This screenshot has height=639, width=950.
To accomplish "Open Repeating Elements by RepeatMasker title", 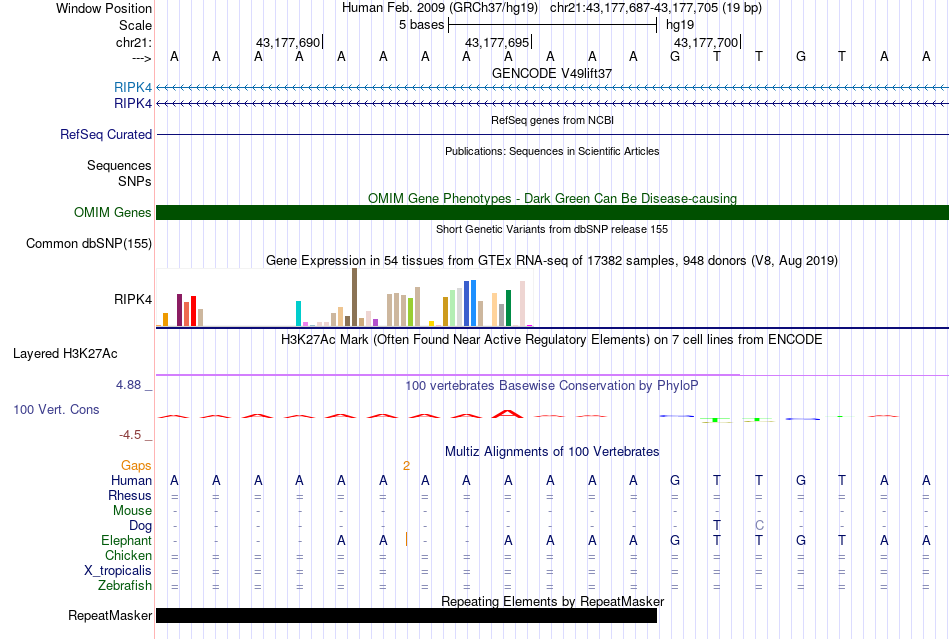I will (552, 601).
